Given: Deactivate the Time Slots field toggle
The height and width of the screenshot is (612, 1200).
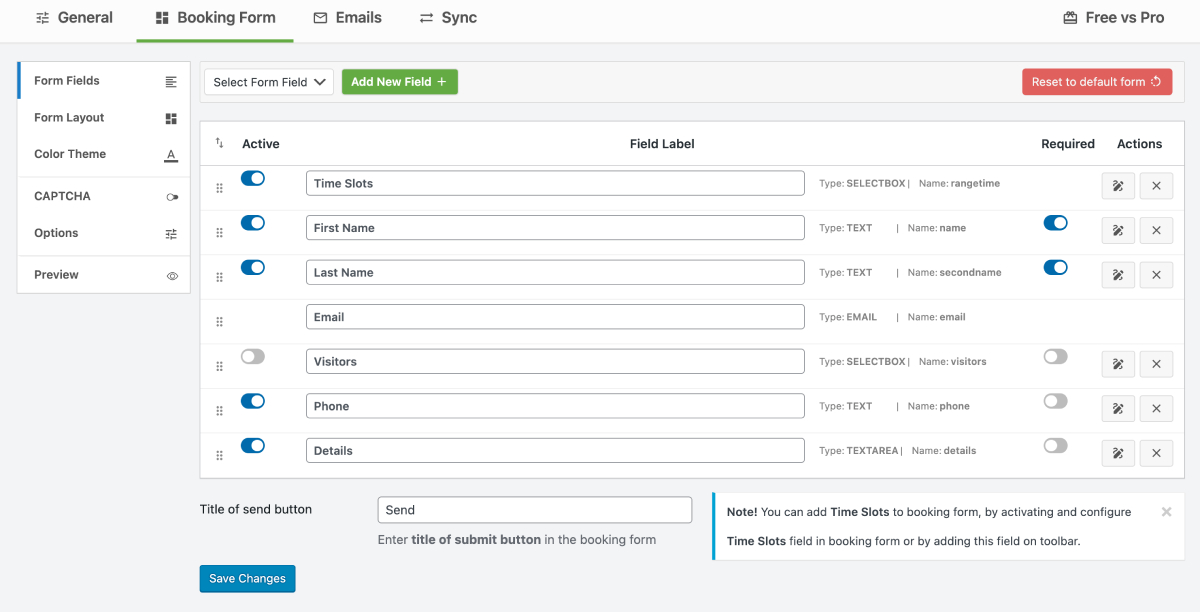Looking at the screenshot, I should (x=253, y=178).
